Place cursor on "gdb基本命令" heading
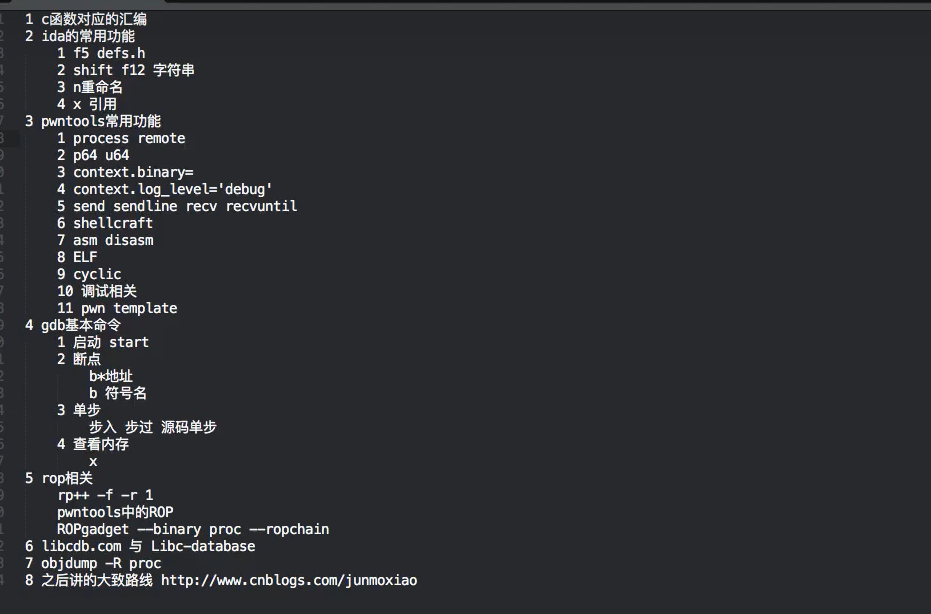The width and height of the screenshot is (931, 614). 85,325
